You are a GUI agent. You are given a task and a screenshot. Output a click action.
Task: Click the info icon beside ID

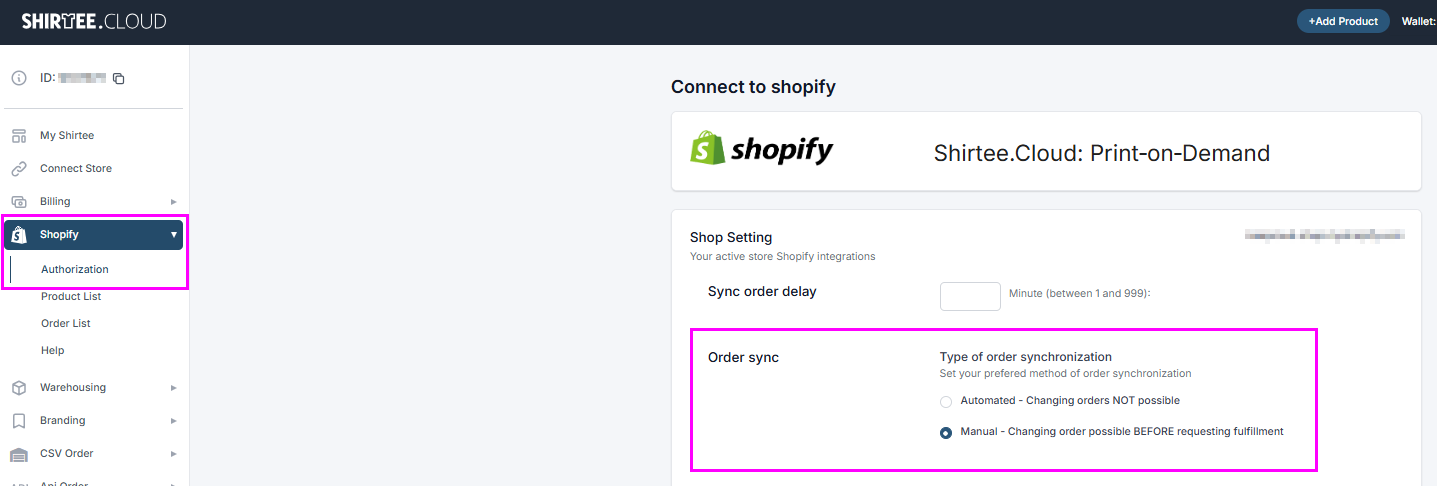[x=18, y=78]
